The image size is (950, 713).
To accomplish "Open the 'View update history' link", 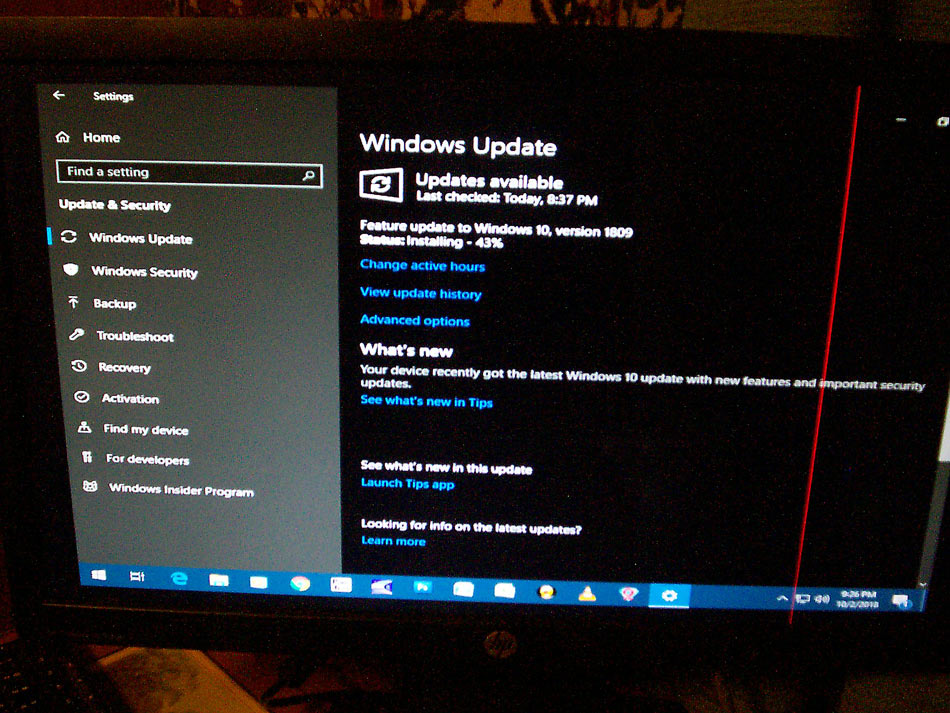I will (x=420, y=293).
